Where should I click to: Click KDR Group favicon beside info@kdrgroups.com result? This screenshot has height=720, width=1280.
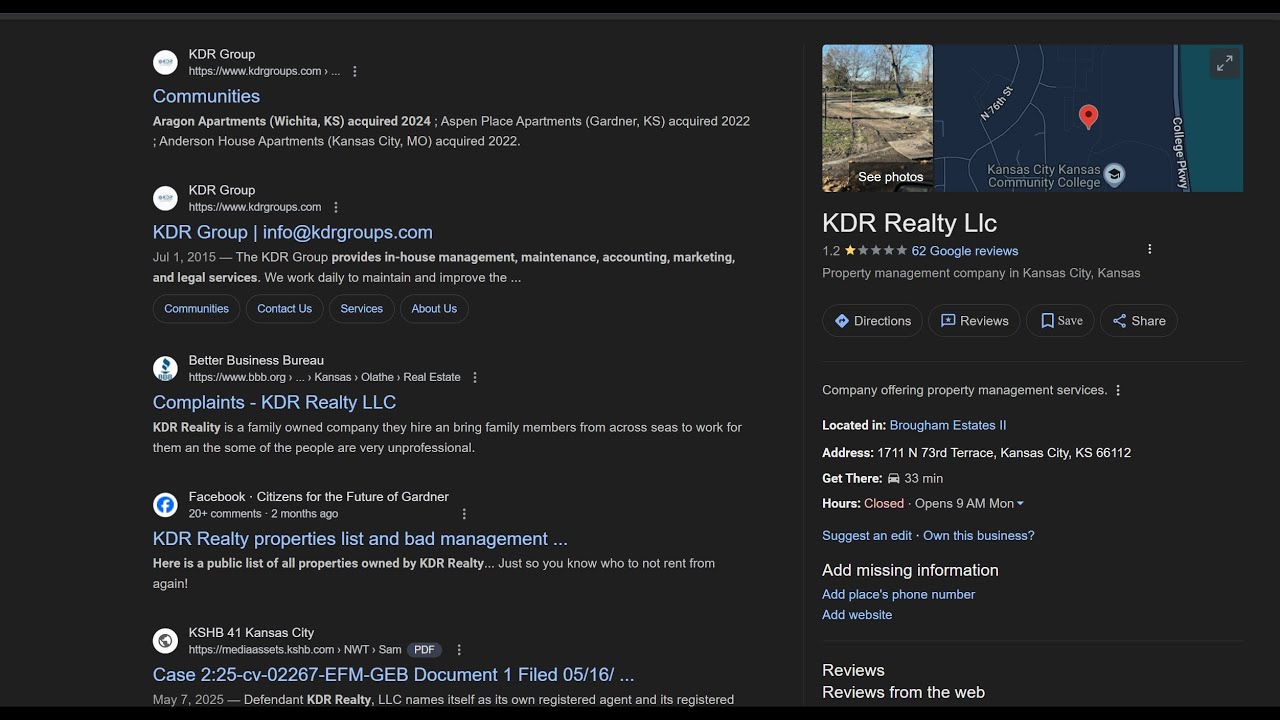point(165,198)
